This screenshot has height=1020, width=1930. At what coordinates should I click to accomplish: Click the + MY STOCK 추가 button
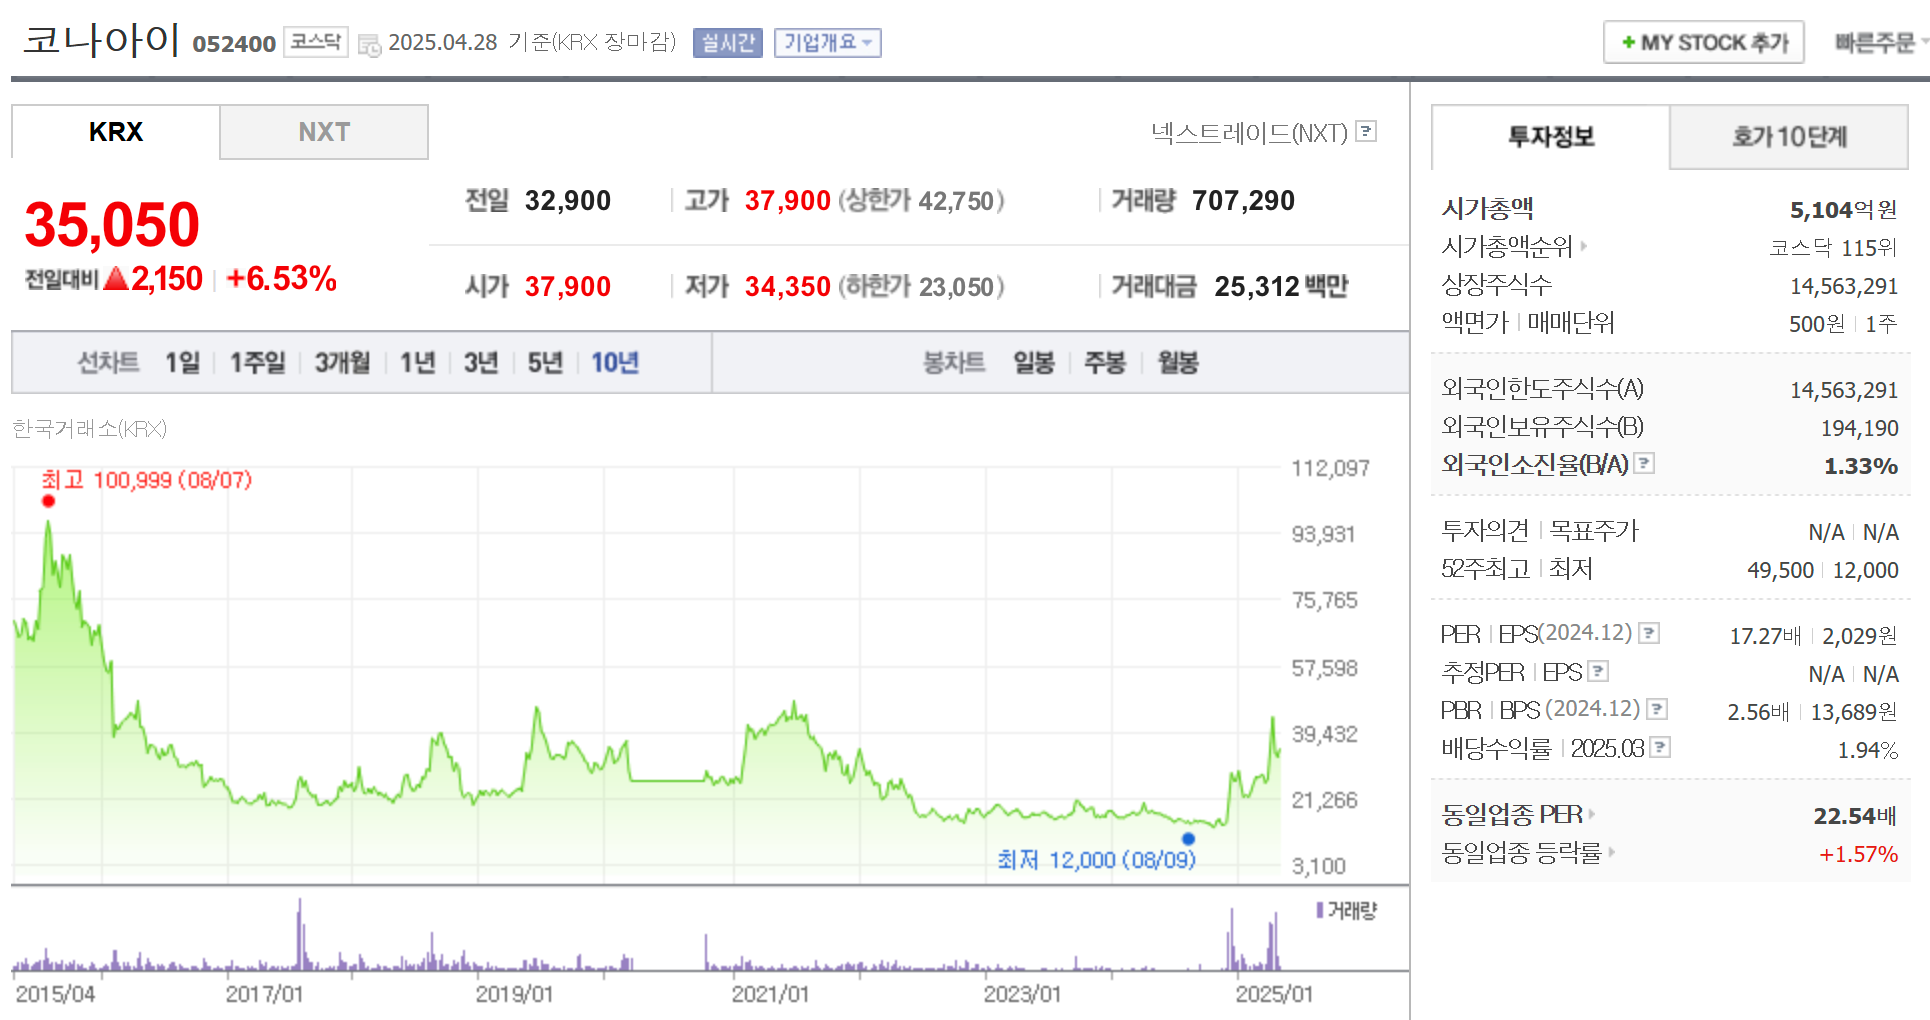click(1704, 42)
